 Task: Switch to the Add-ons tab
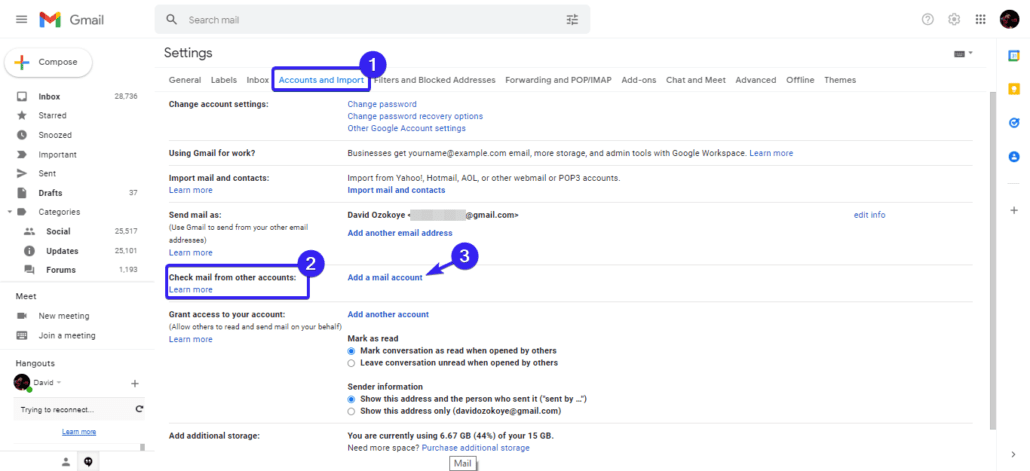coord(638,80)
